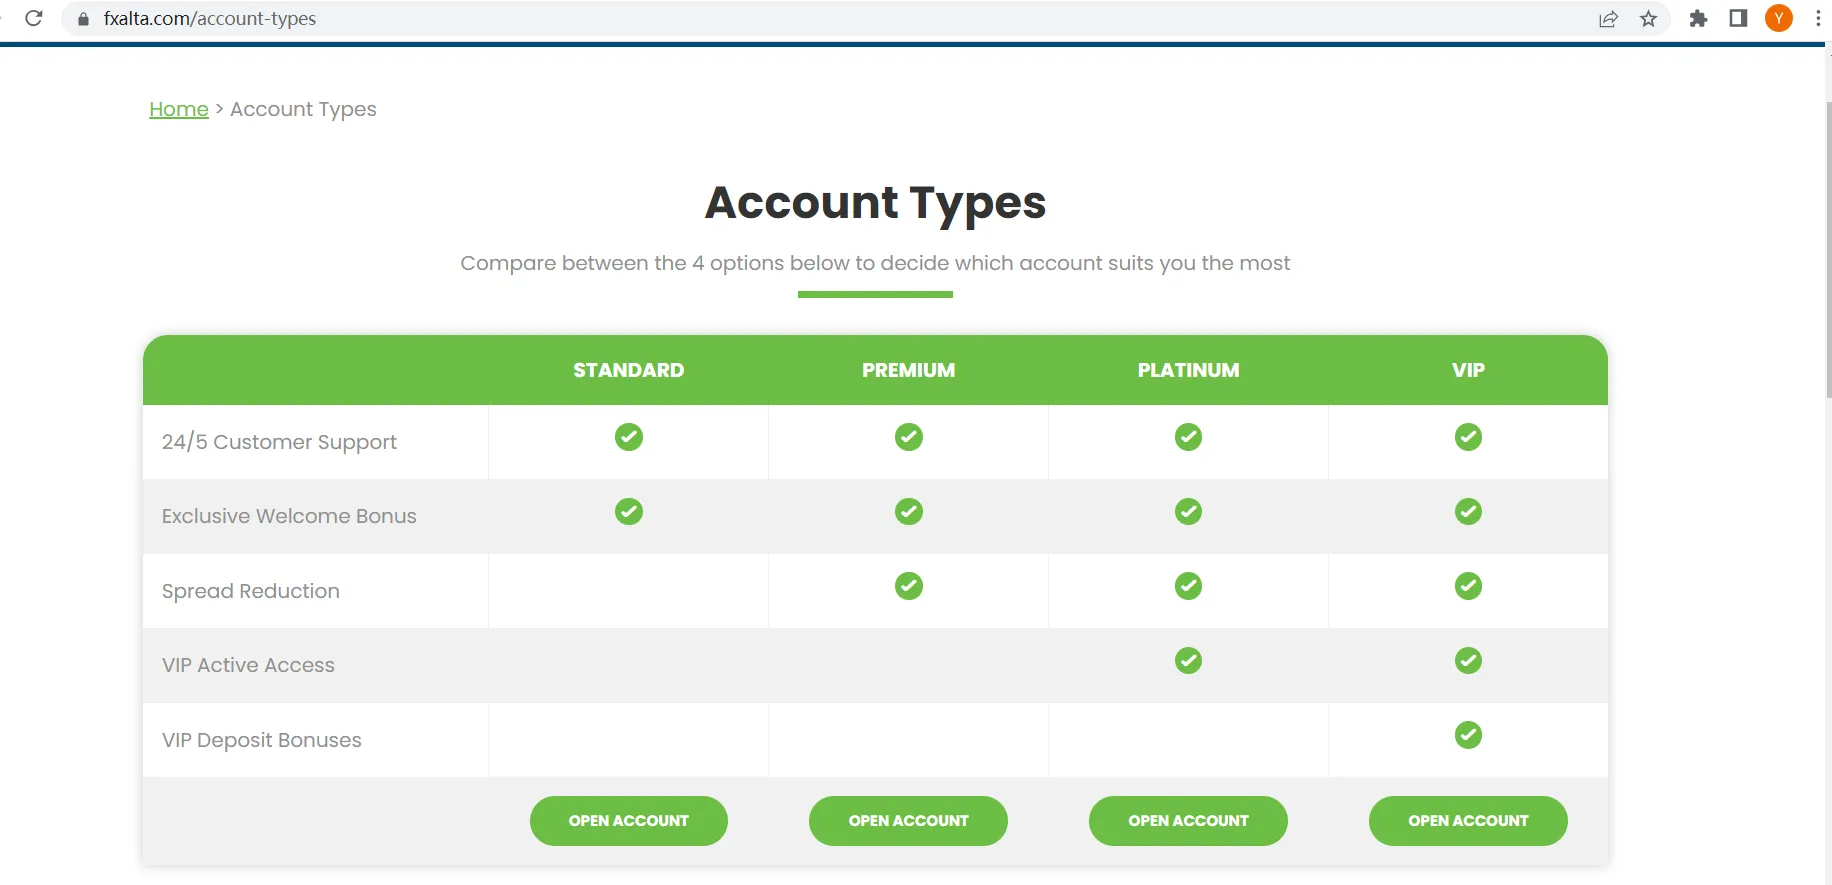The width and height of the screenshot is (1832, 885).
Task: Open account under the PLATINUM column
Action: 1188,821
